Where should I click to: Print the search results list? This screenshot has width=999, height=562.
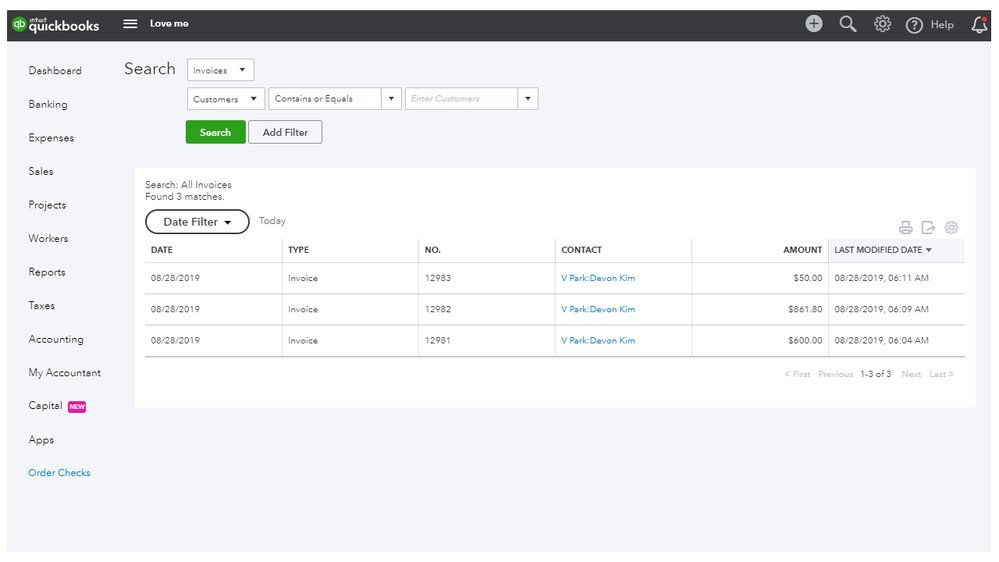905,227
